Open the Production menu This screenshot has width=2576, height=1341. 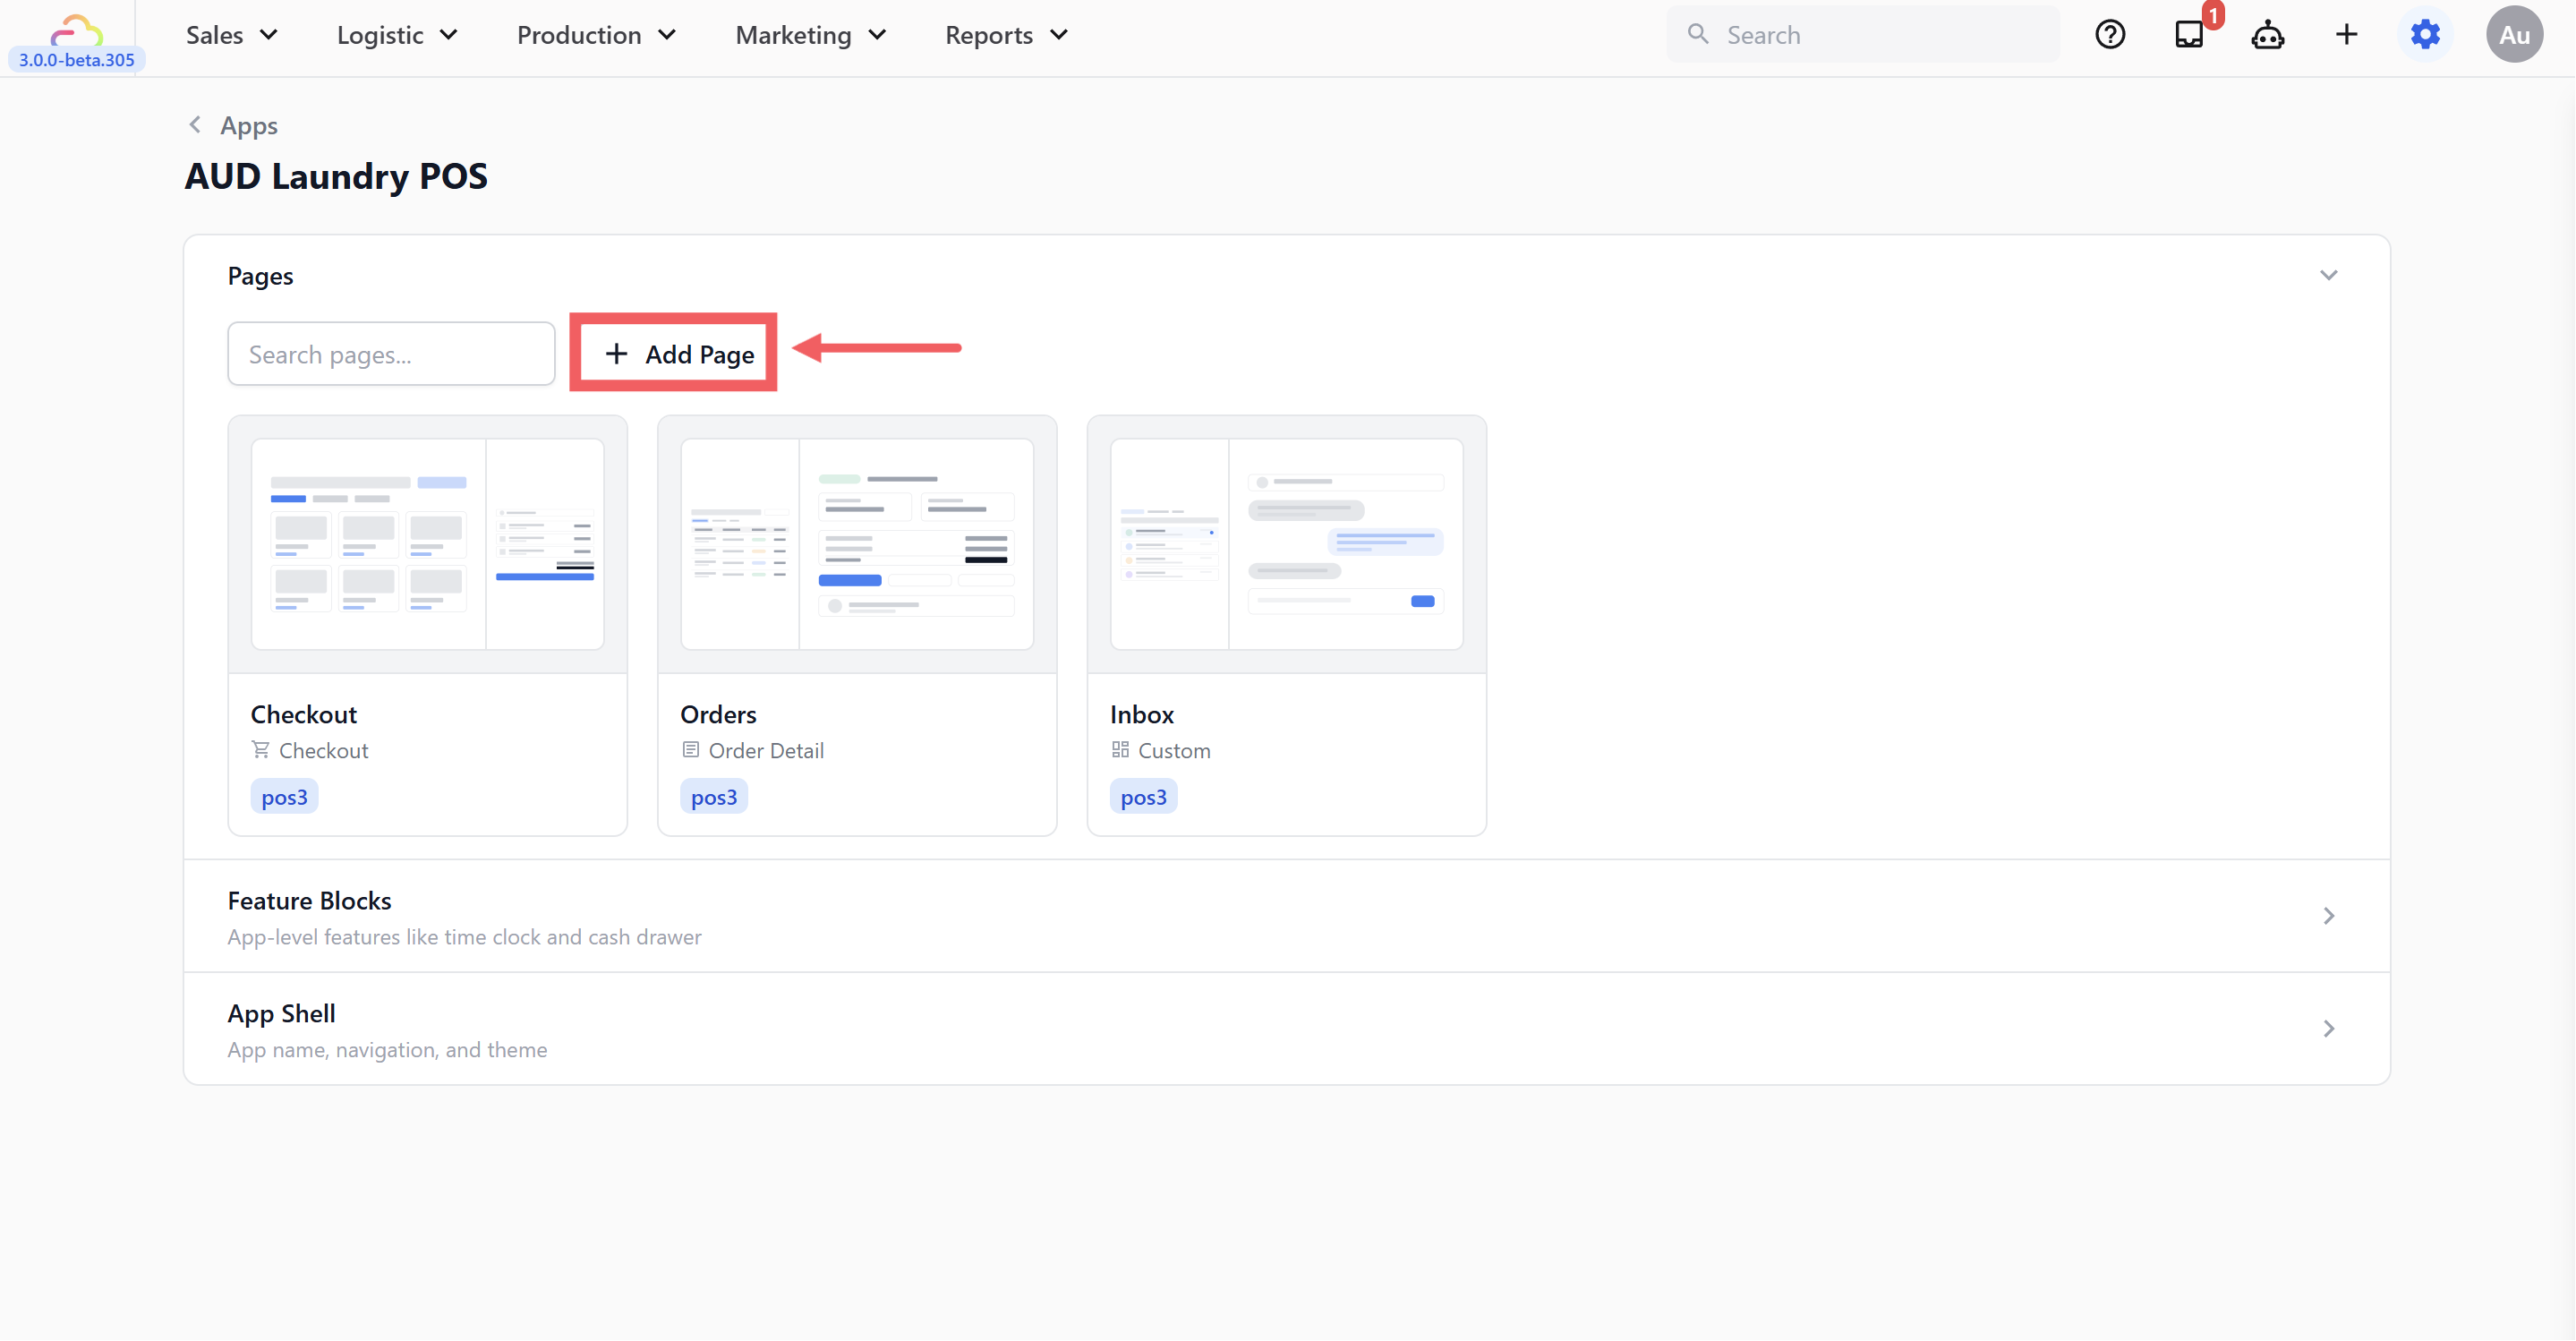[596, 35]
